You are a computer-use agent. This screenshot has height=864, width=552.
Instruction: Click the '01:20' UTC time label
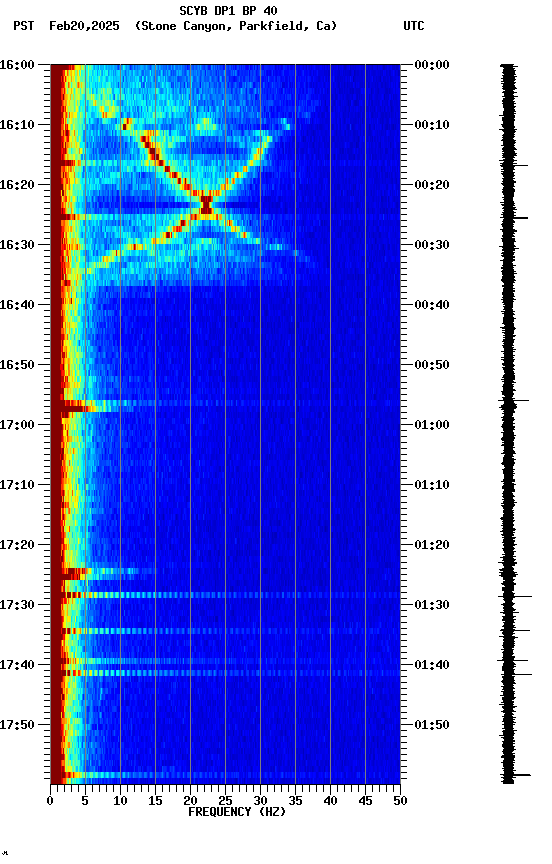click(x=432, y=546)
